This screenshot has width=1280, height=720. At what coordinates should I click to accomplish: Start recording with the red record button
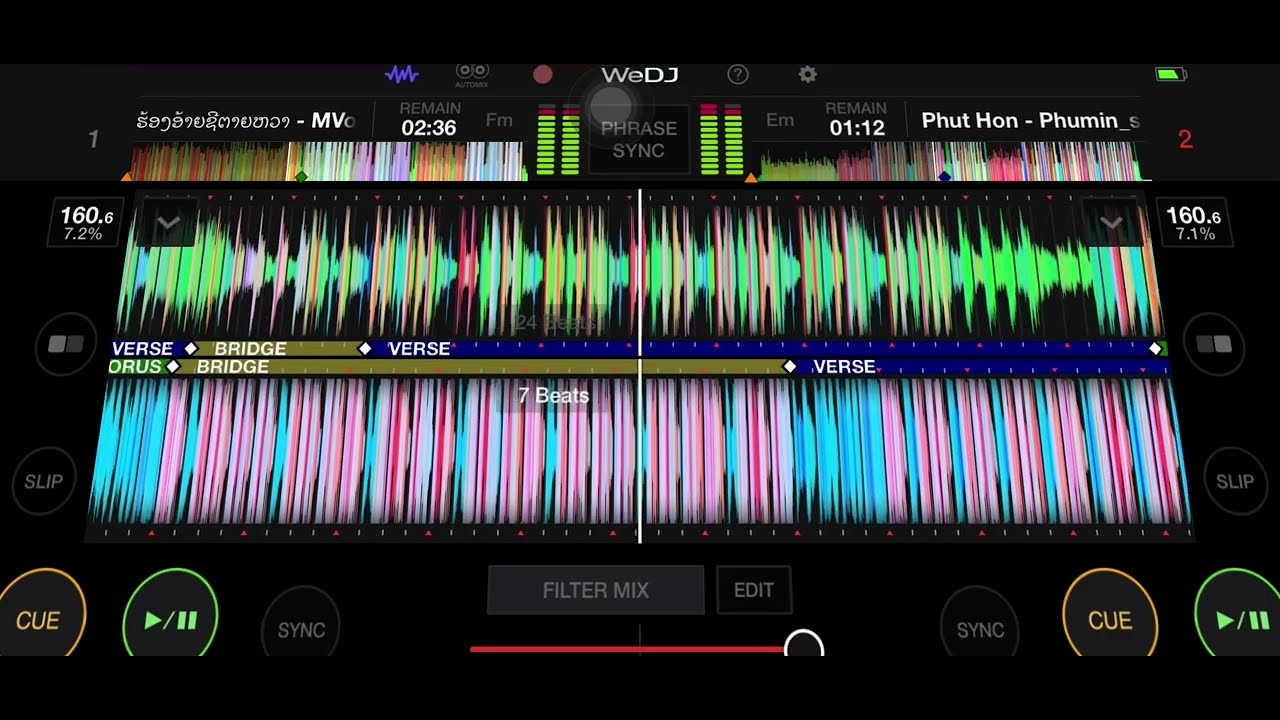(543, 74)
